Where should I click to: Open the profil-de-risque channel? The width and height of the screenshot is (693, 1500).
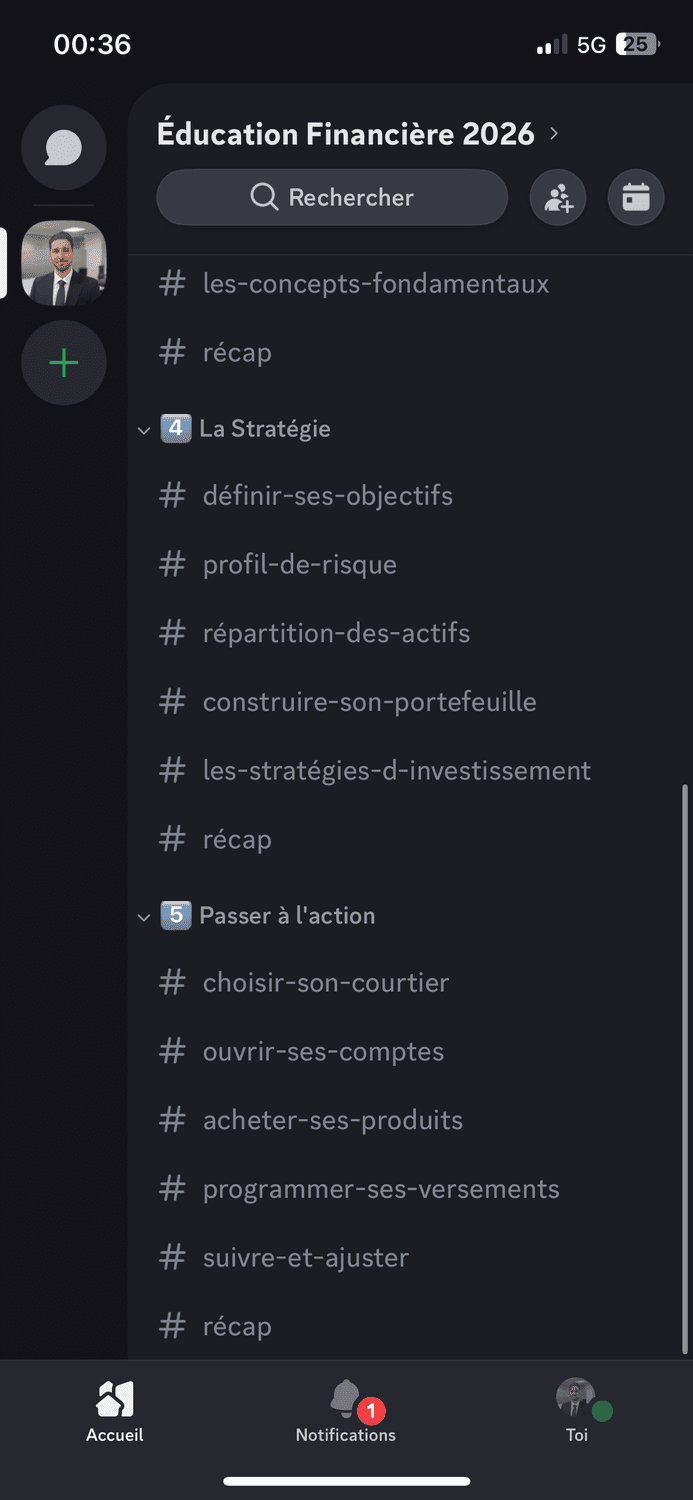pos(299,565)
